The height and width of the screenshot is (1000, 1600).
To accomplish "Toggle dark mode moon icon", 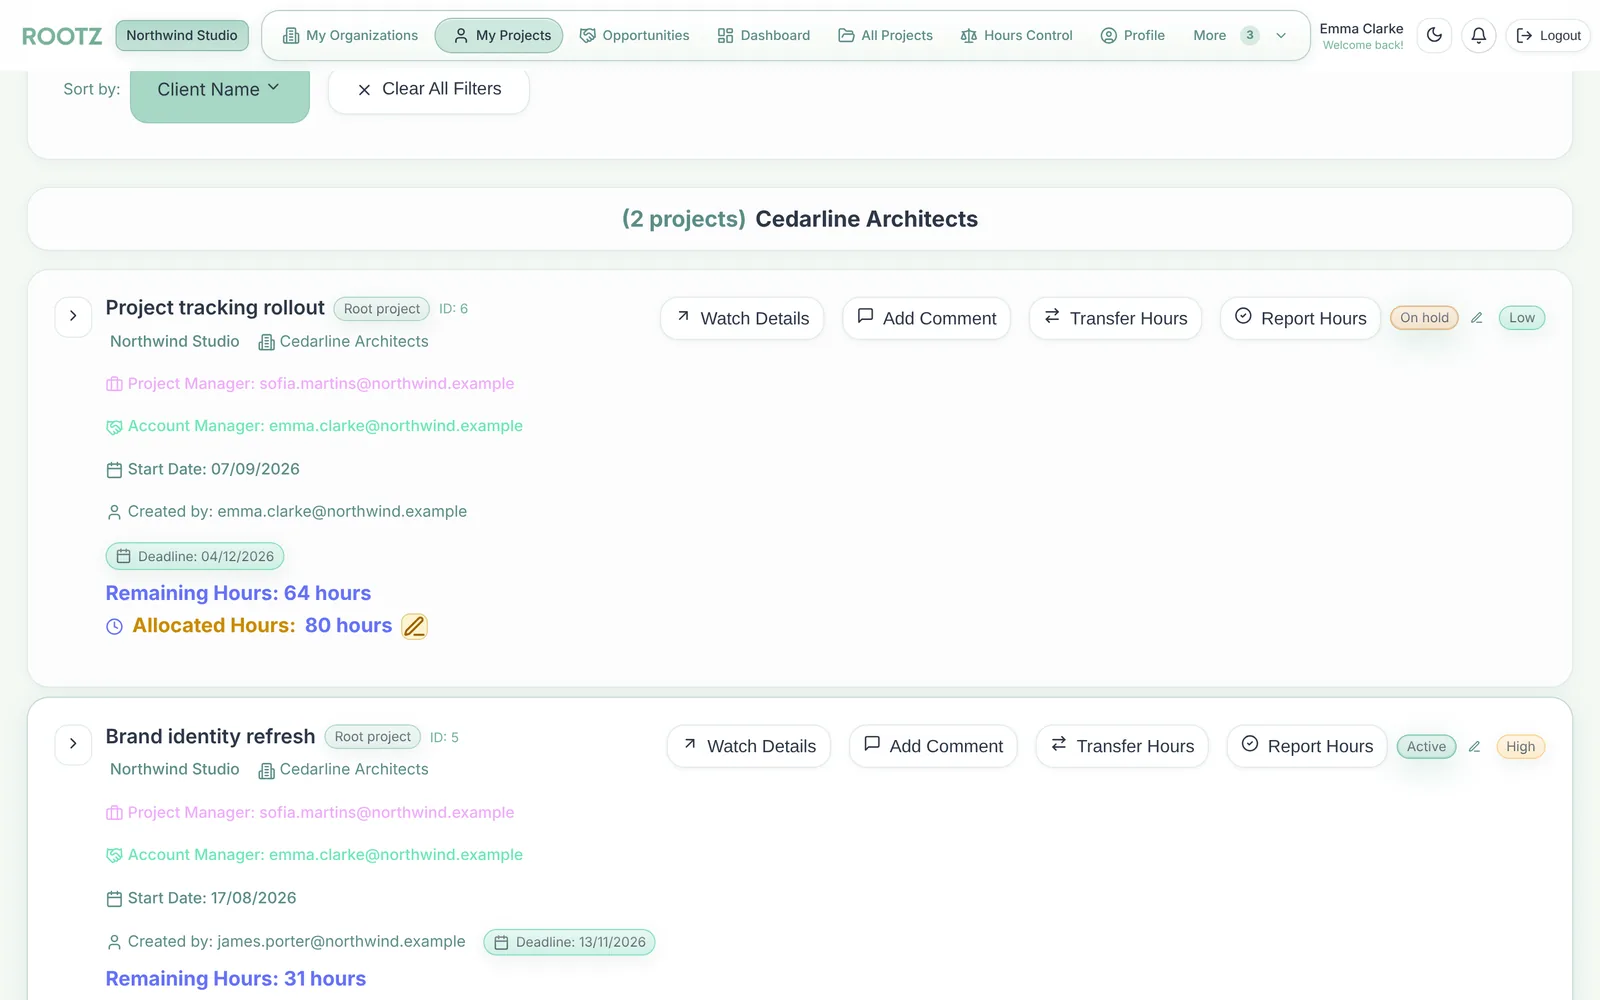I will click(1434, 35).
